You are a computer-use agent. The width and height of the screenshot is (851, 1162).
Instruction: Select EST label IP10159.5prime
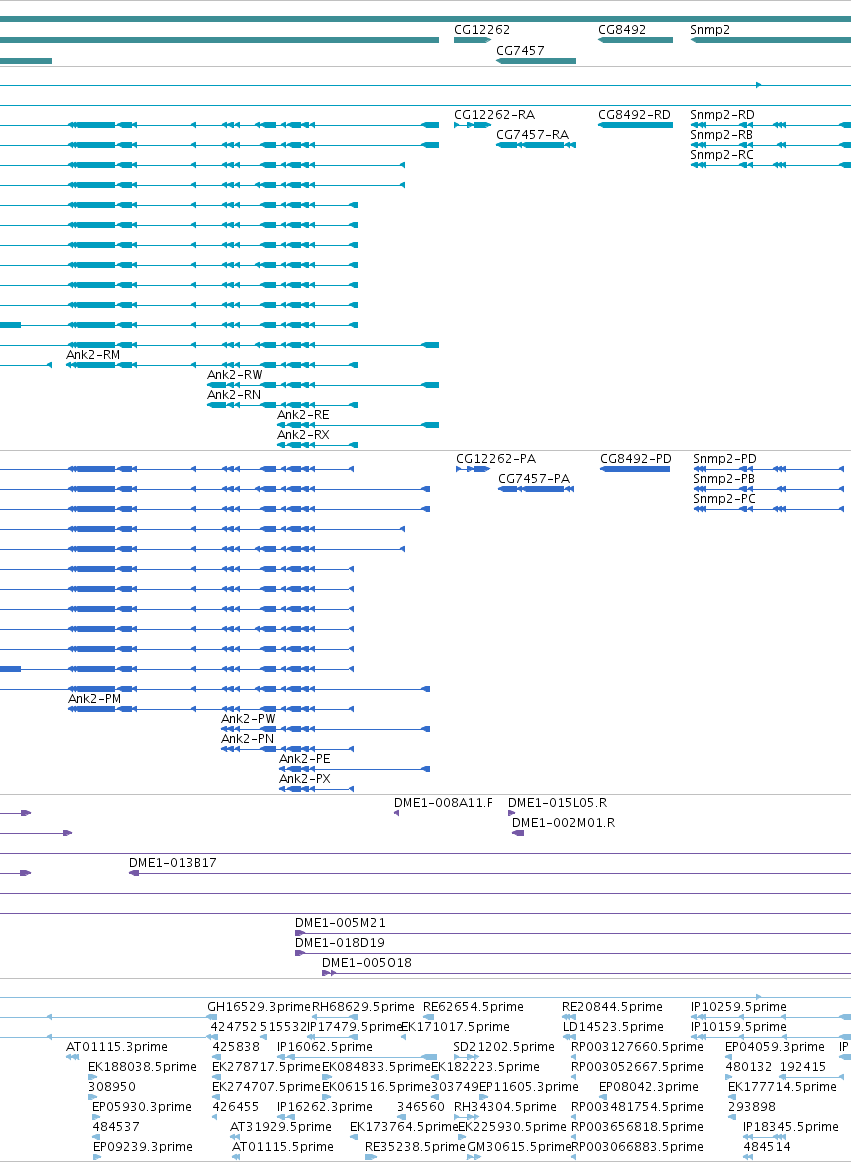738,1026
